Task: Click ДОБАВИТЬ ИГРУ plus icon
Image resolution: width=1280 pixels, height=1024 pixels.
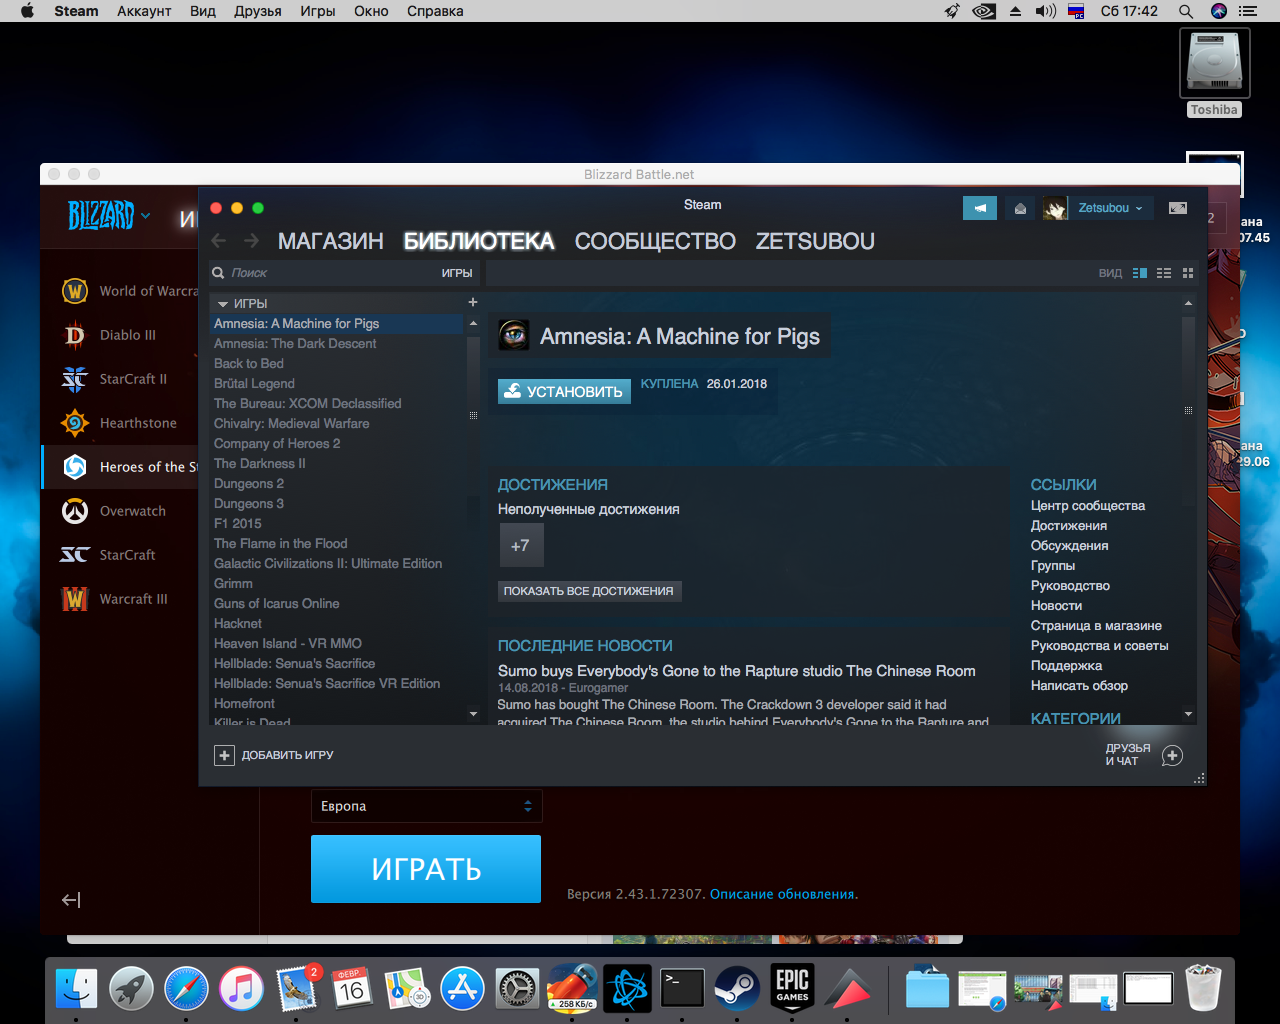Action: click(225, 755)
